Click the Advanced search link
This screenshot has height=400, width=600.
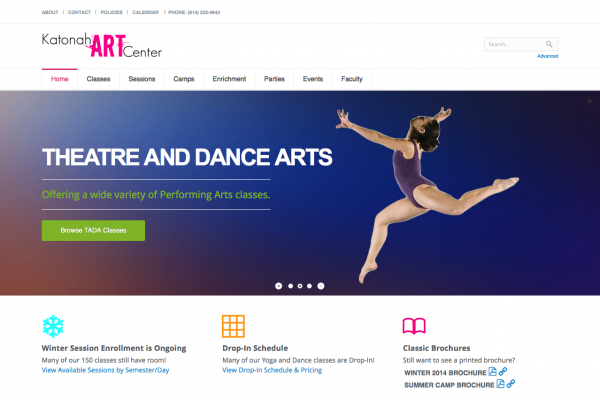548,56
